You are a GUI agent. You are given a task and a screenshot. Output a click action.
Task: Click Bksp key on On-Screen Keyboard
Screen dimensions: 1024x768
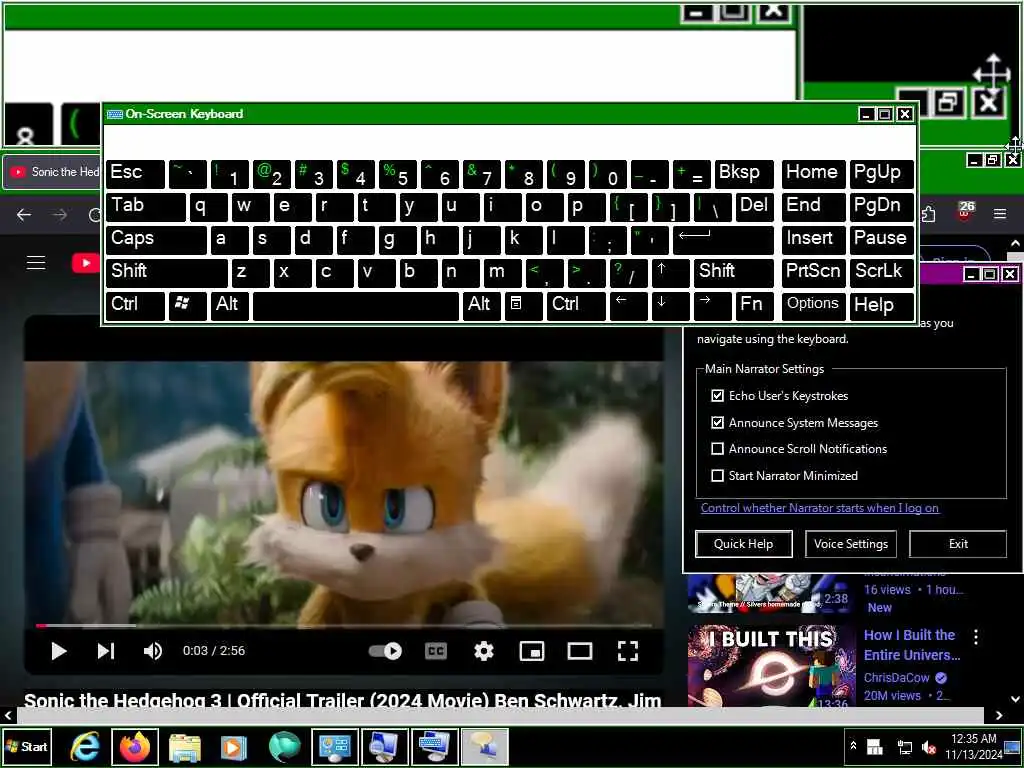[744, 174]
